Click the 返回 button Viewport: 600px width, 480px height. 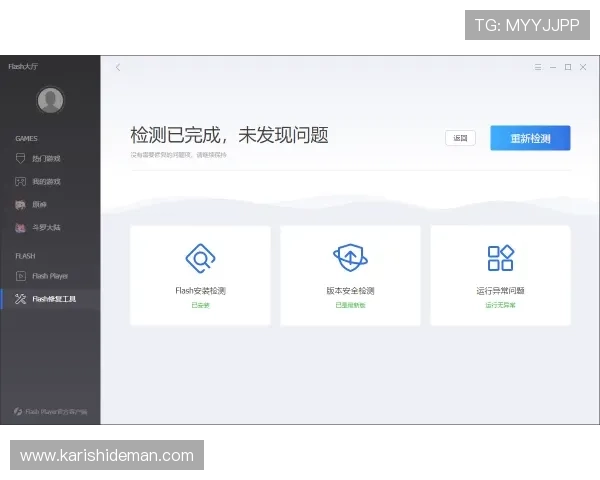click(x=460, y=138)
